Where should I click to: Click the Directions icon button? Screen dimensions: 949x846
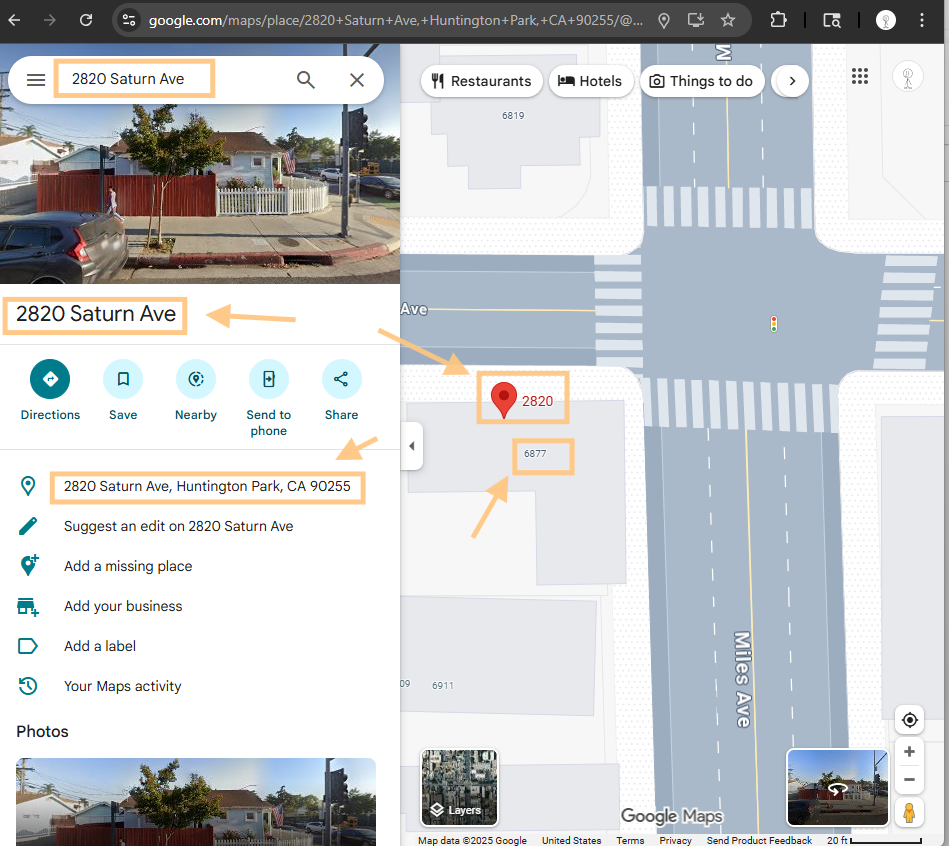[50, 379]
